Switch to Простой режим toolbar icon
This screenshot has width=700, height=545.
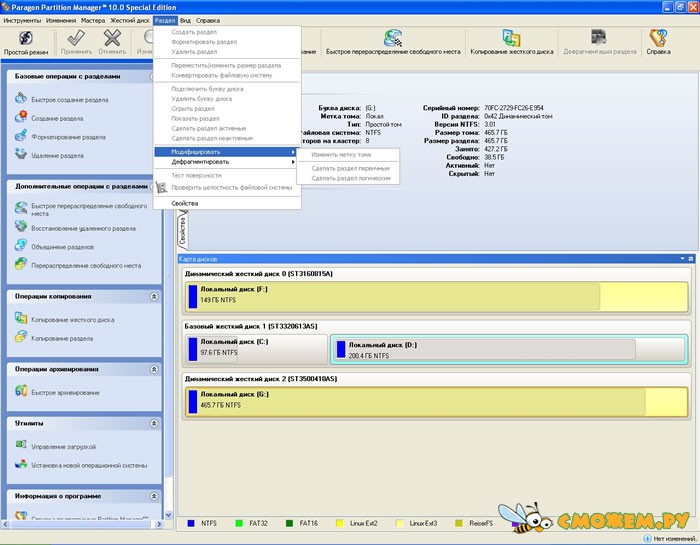point(25,38)
